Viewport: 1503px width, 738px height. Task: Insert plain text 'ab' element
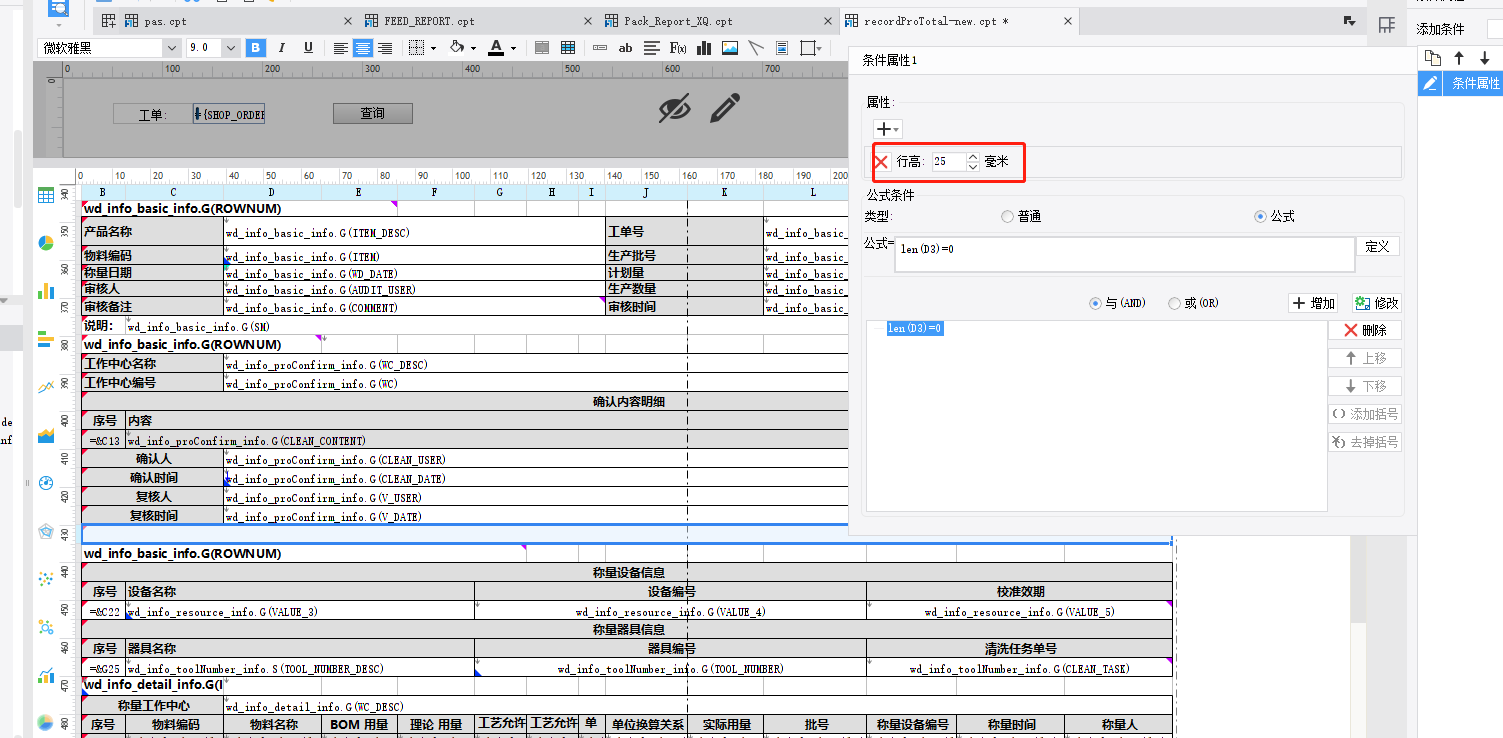(626, 48)
